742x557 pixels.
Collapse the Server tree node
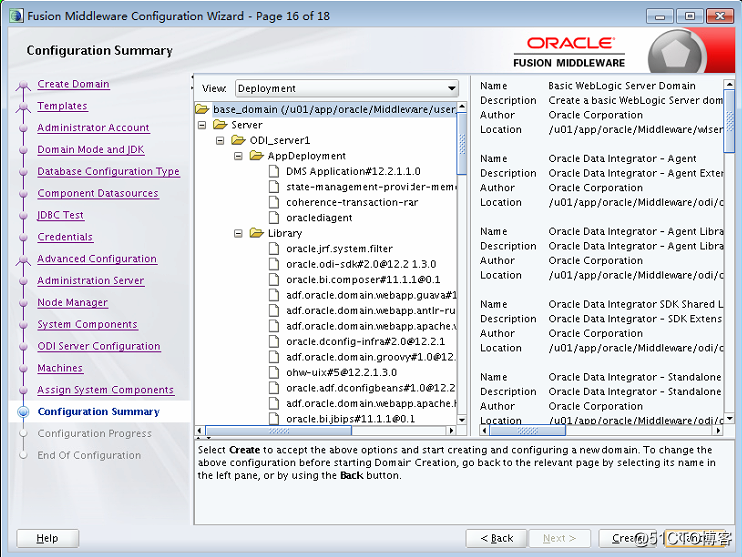point(202,125)
